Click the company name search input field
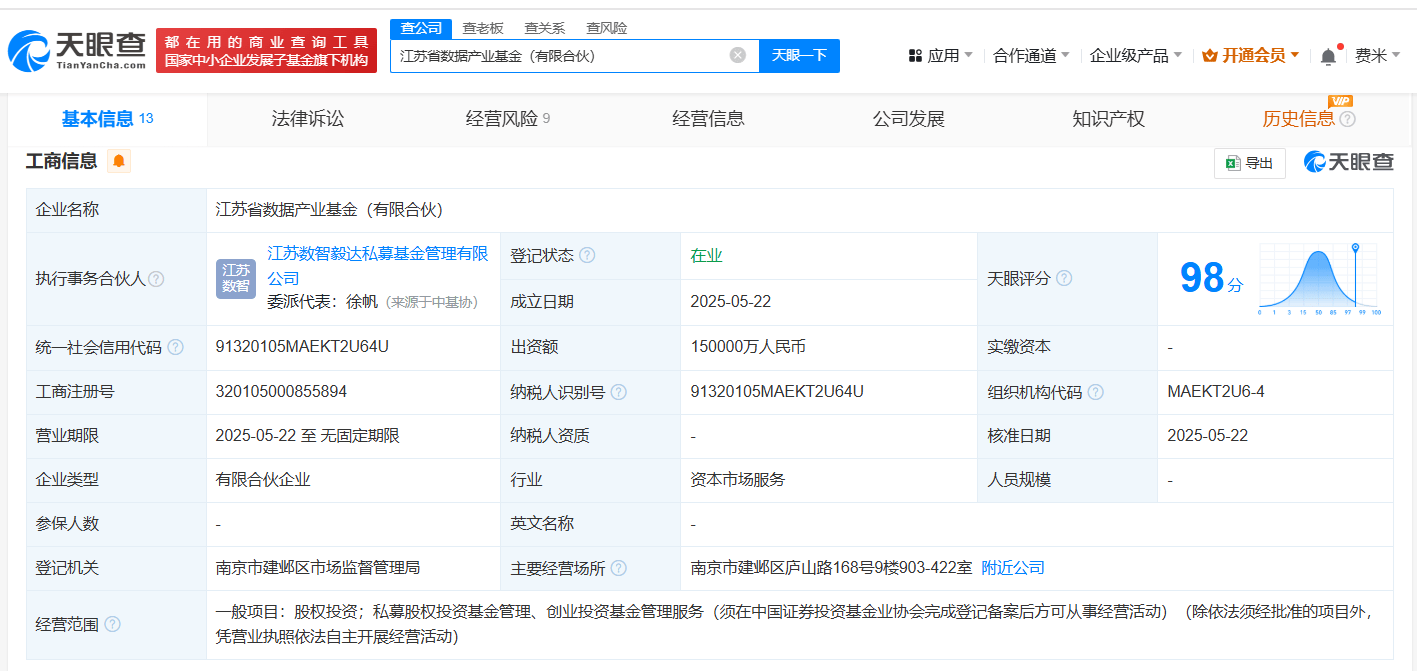The image size is (1417, 671). coord(560,56)
